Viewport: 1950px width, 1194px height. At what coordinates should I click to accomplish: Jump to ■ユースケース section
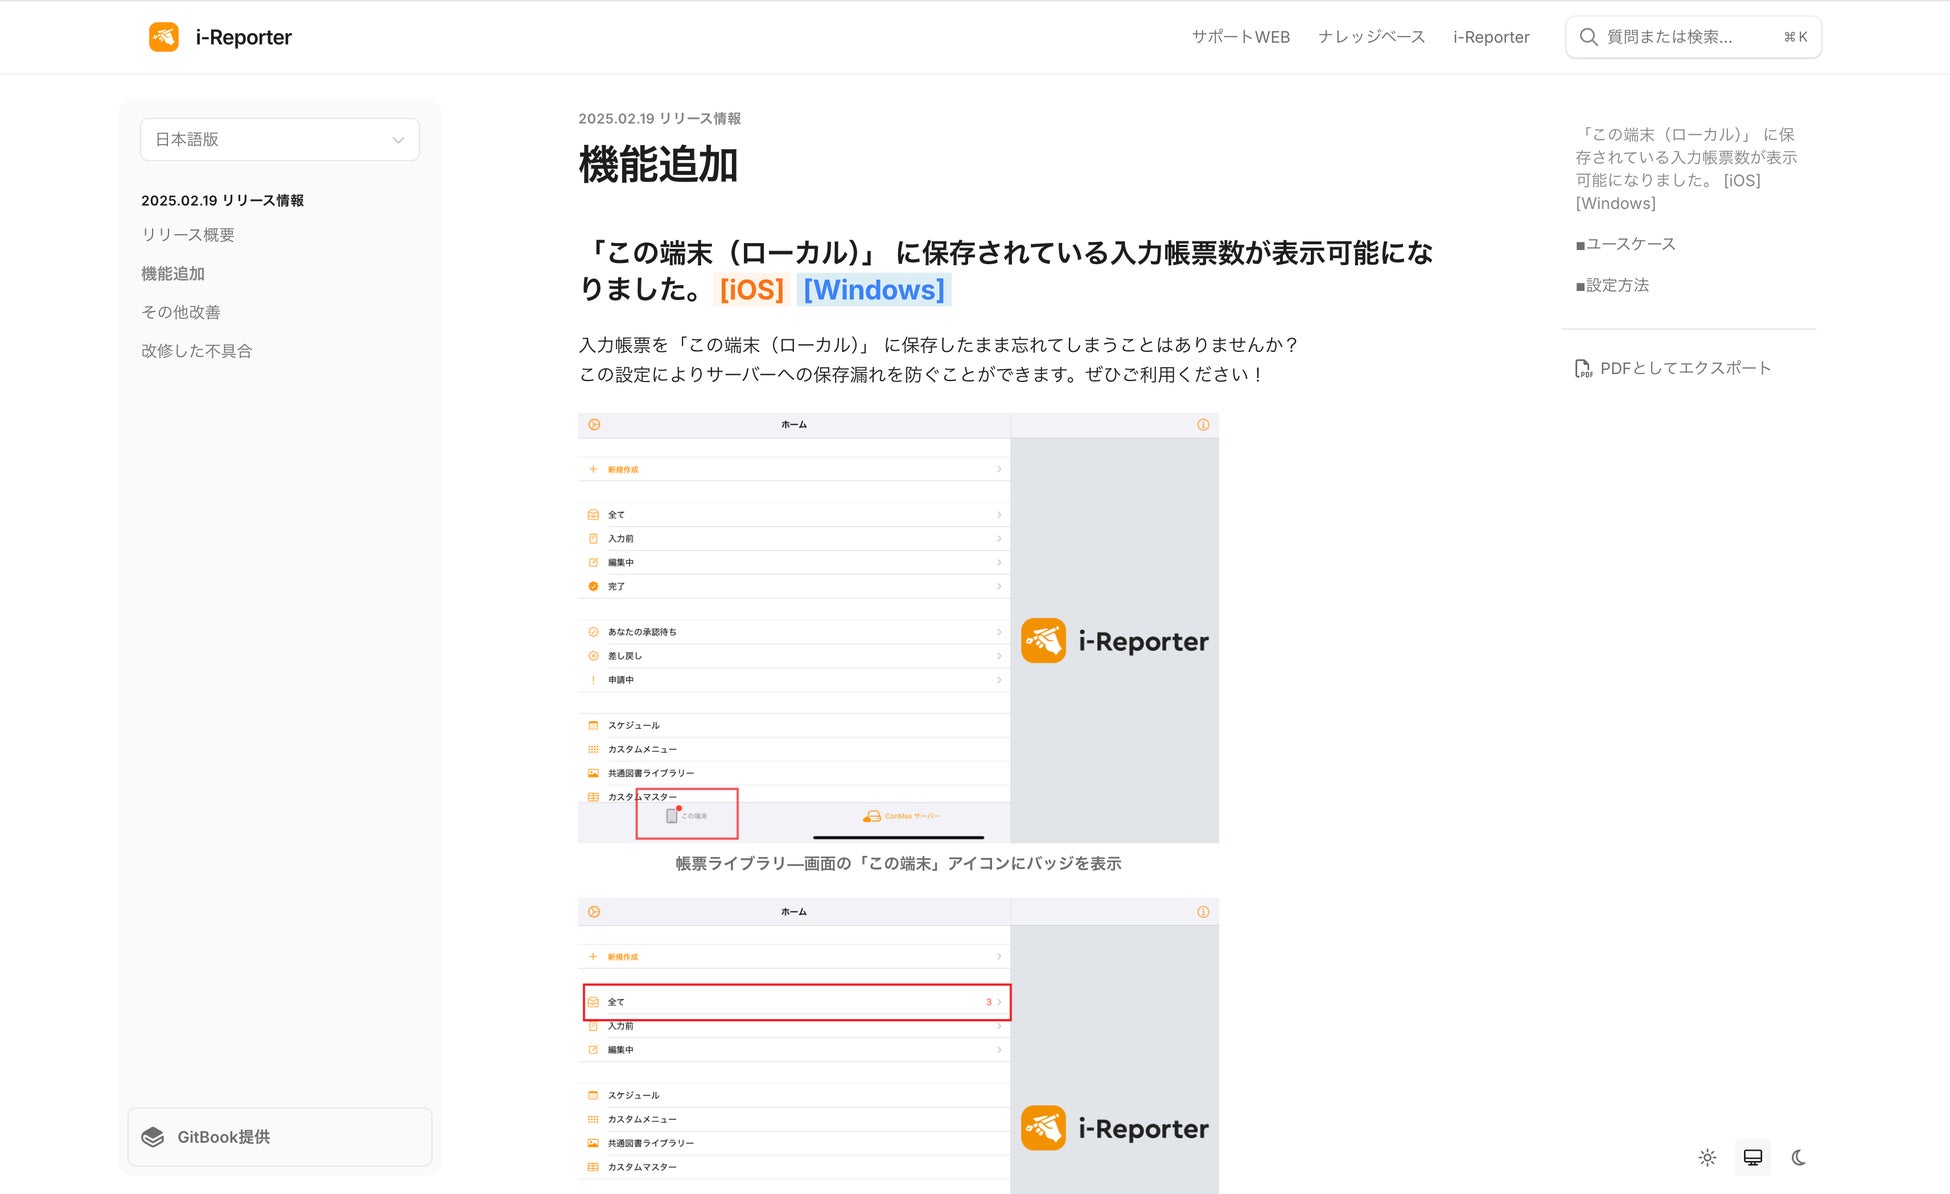click(x=1625, y=244)
